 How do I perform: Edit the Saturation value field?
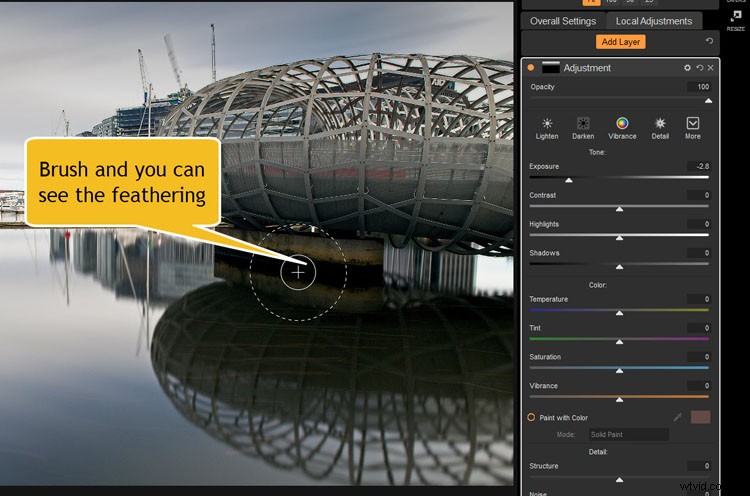point(699,357)
